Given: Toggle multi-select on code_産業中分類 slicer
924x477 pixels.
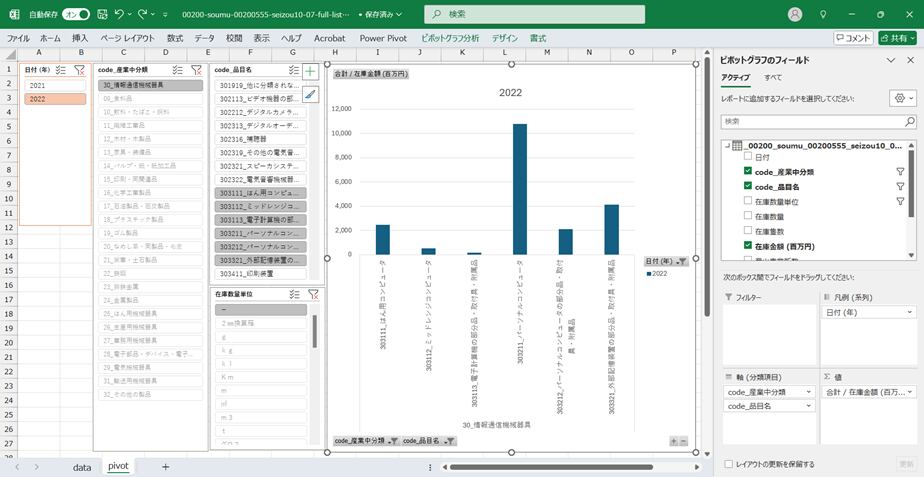Looking at the screenshot, I should (177, 70).
